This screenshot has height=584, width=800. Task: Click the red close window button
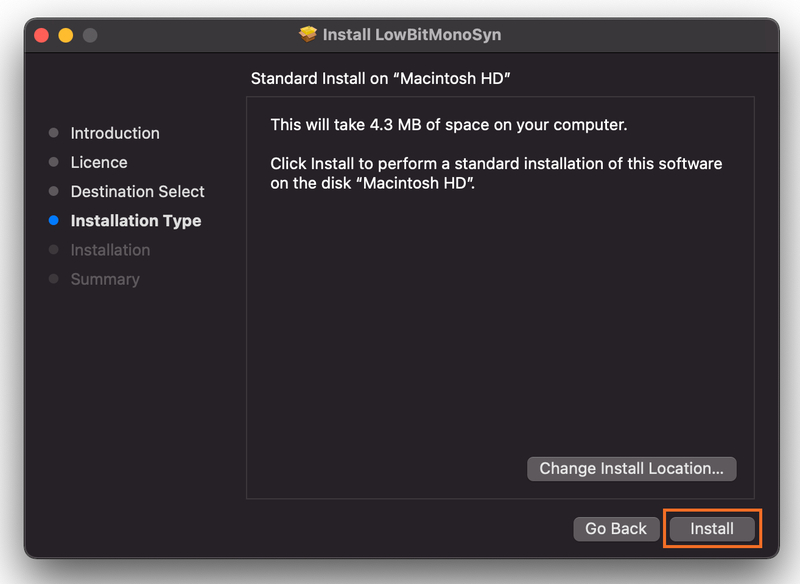click(x=42, y=35)
